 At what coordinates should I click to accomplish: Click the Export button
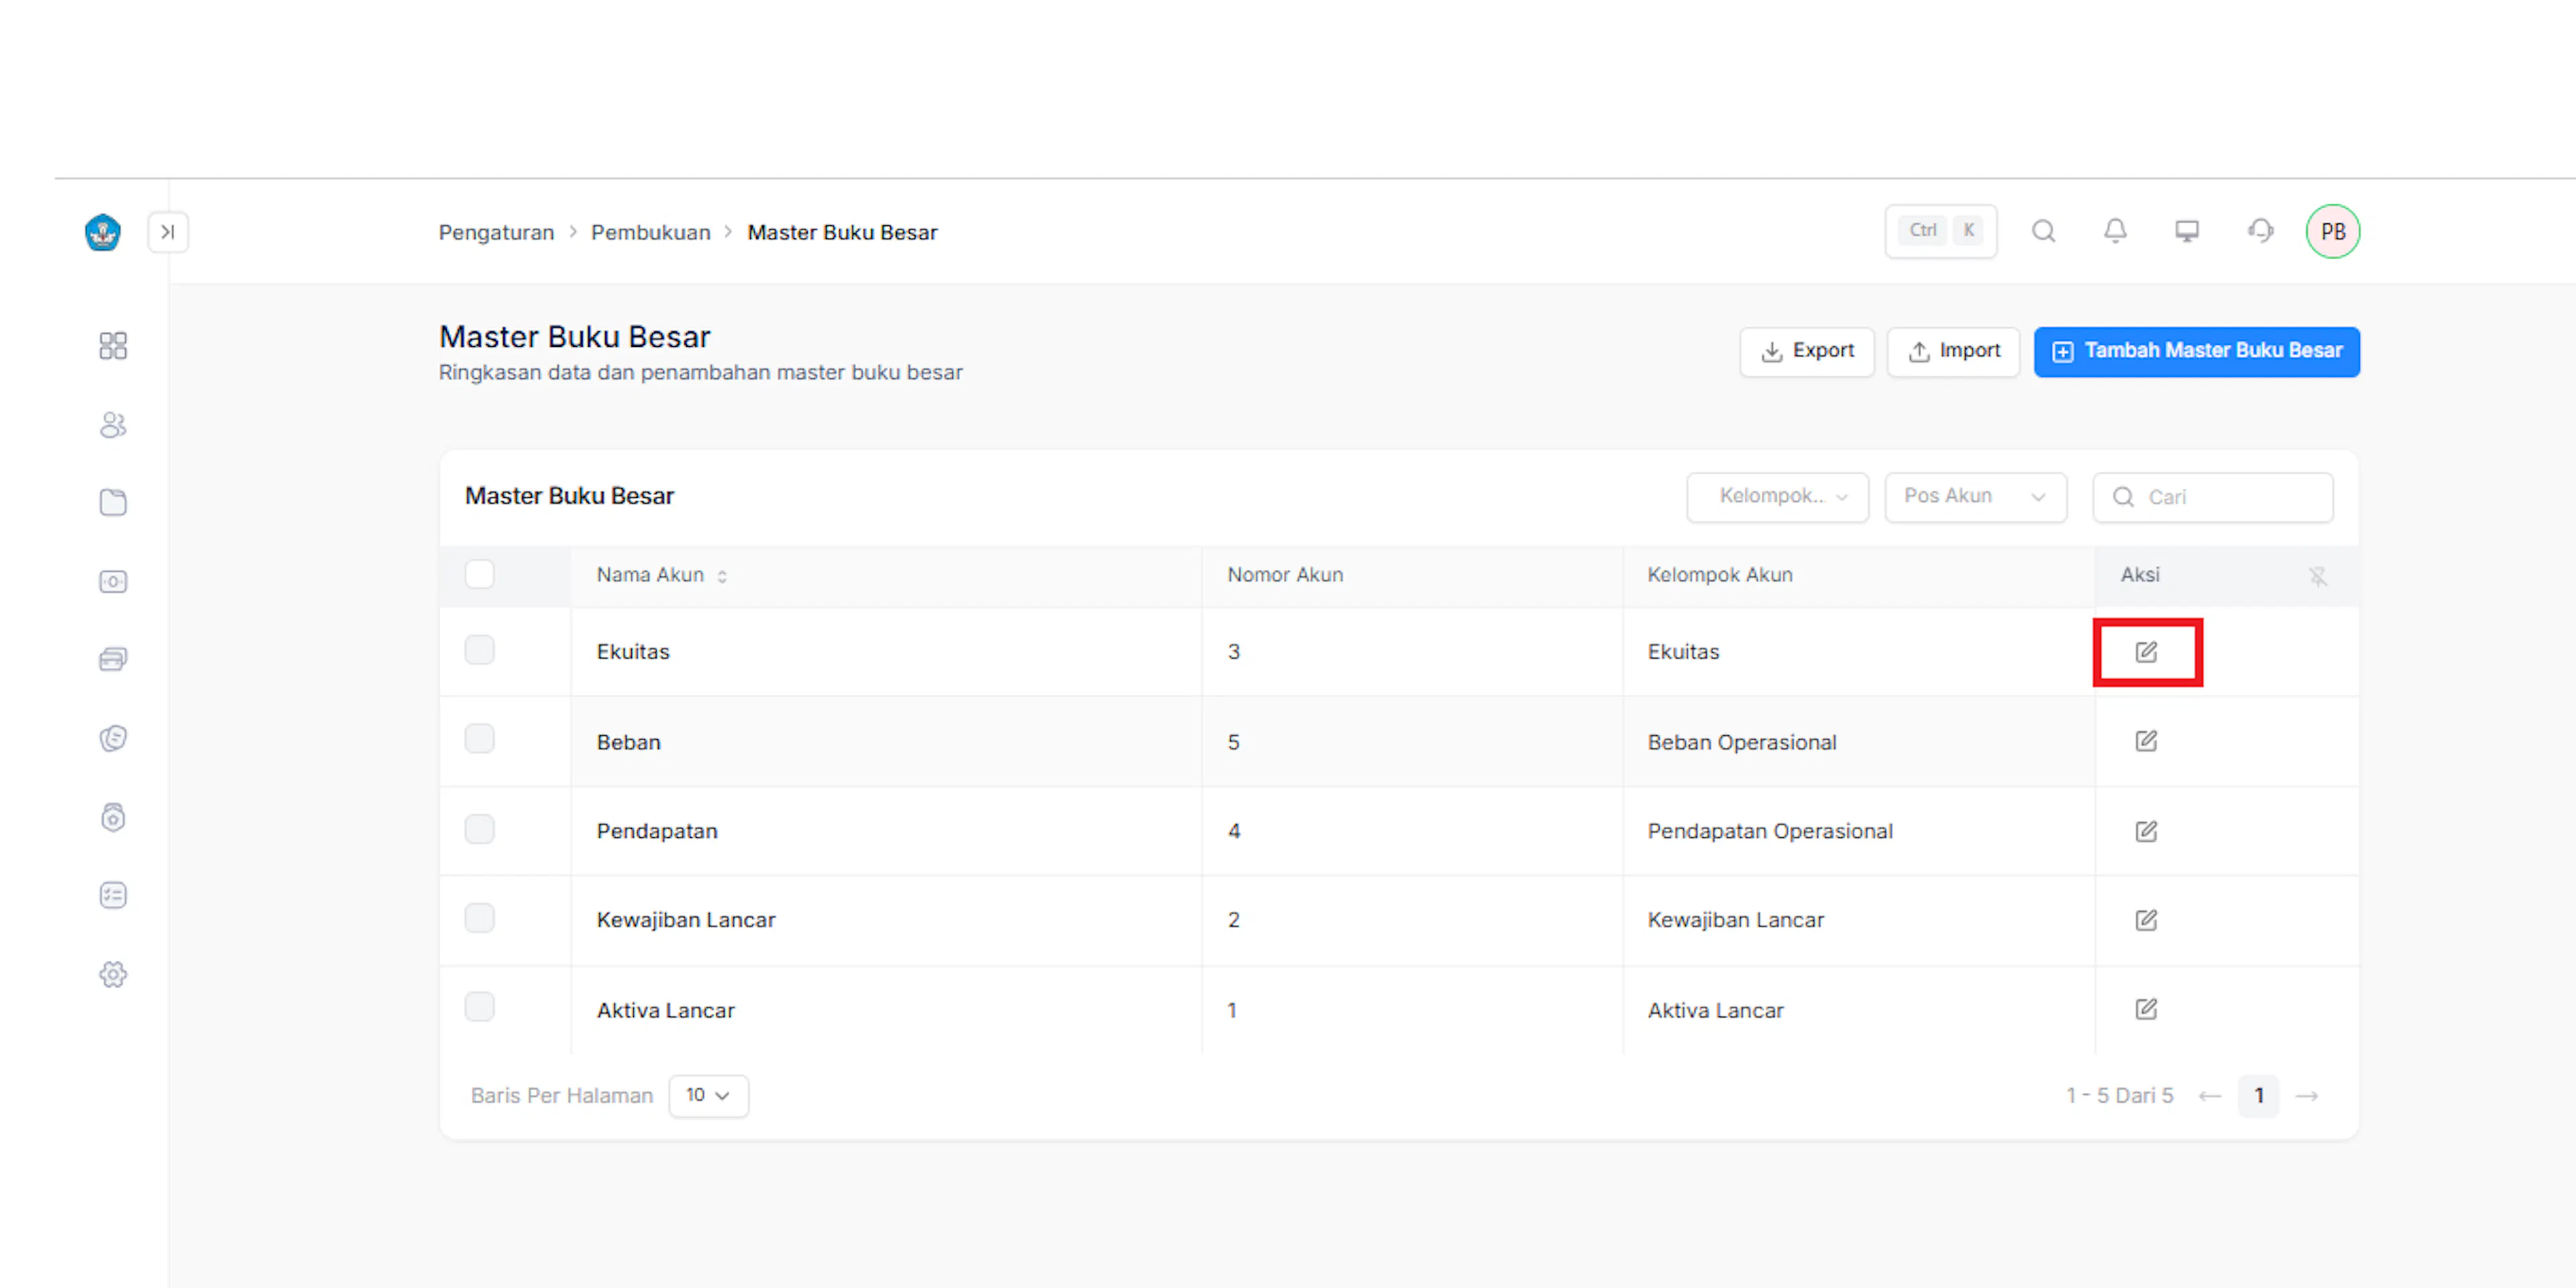point(1806,352)
